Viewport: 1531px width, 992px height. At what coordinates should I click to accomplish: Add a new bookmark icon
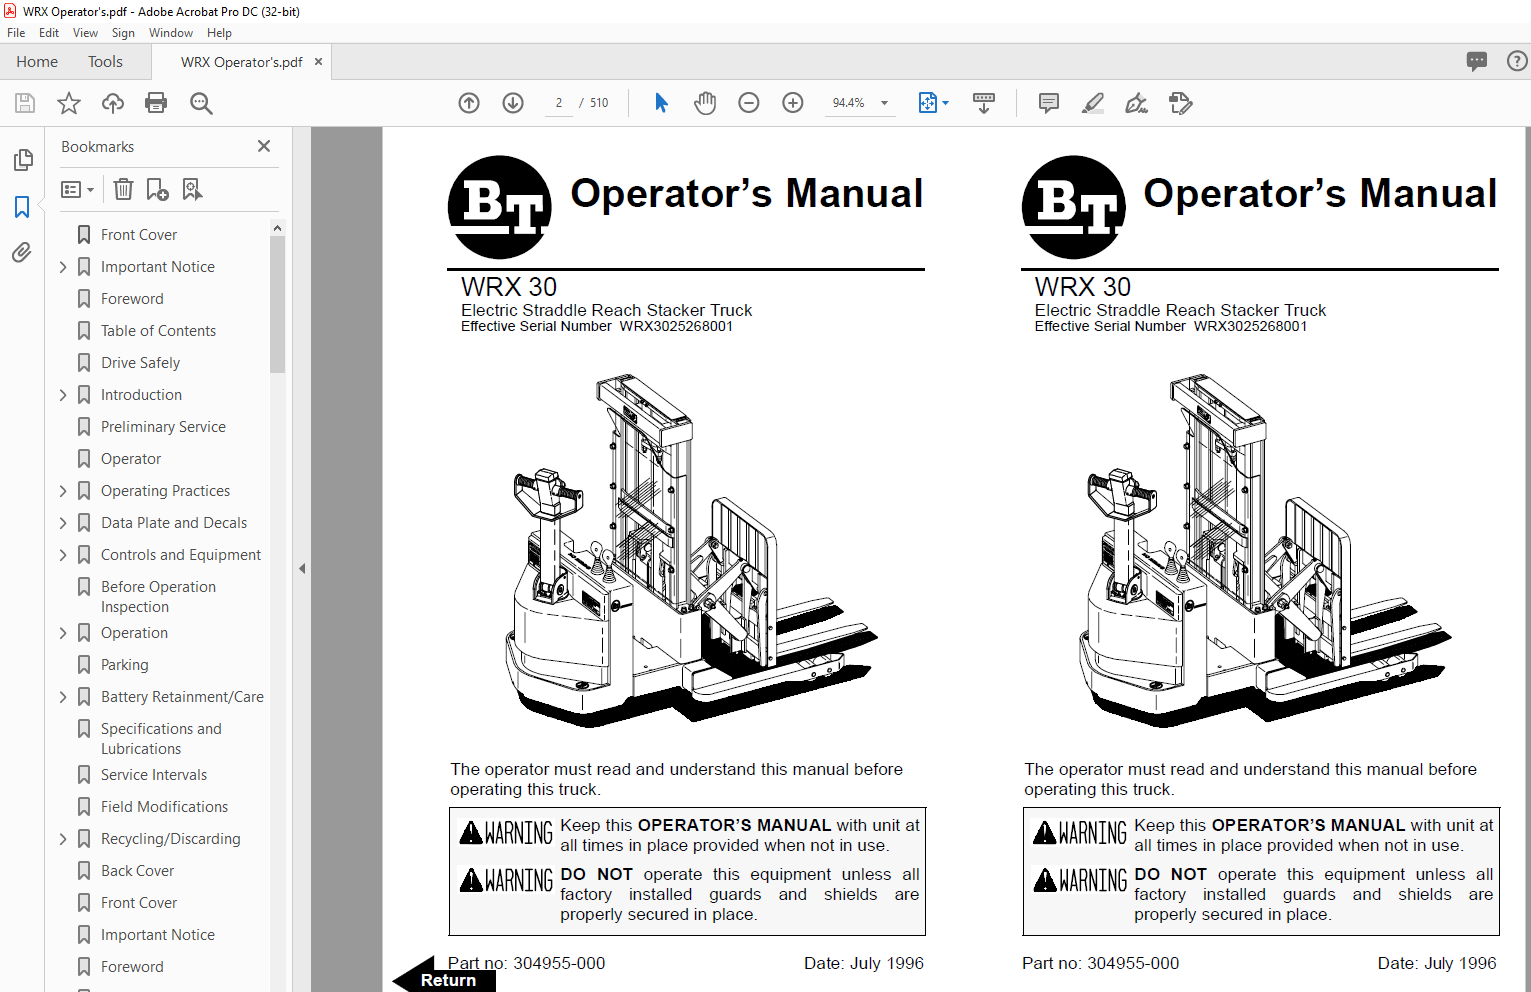(x=157, y=189)
